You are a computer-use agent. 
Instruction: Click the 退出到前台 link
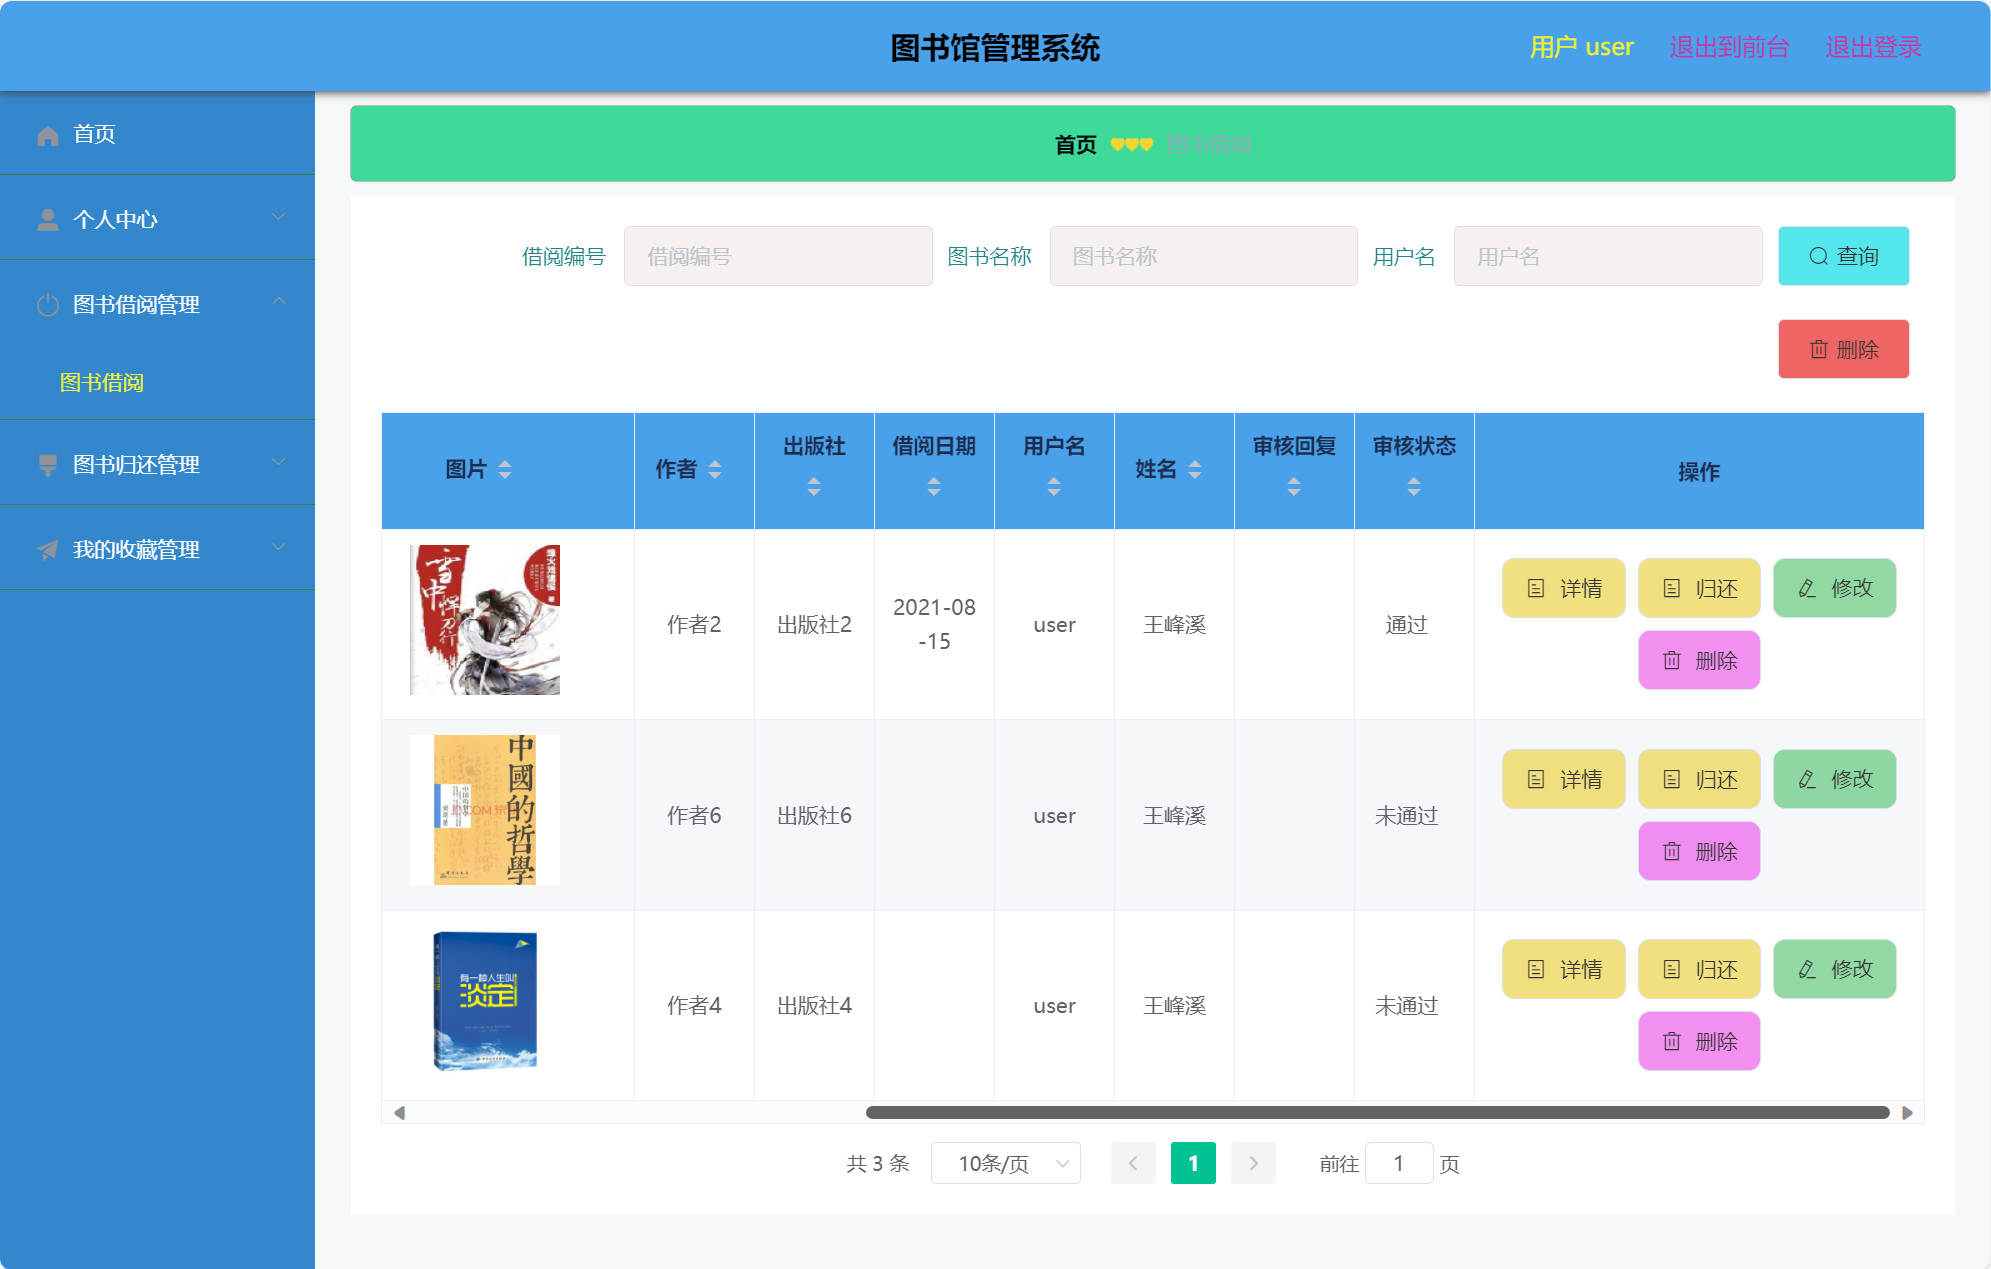[1729, 46]
